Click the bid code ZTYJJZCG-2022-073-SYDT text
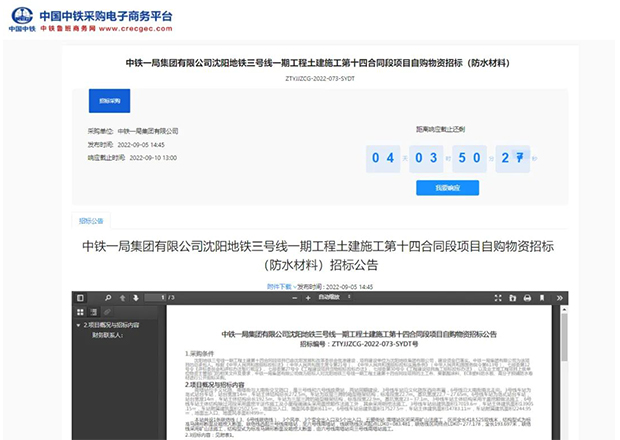Image resolution: width=620 pixels, height=440 pixels. click(320, 79)
